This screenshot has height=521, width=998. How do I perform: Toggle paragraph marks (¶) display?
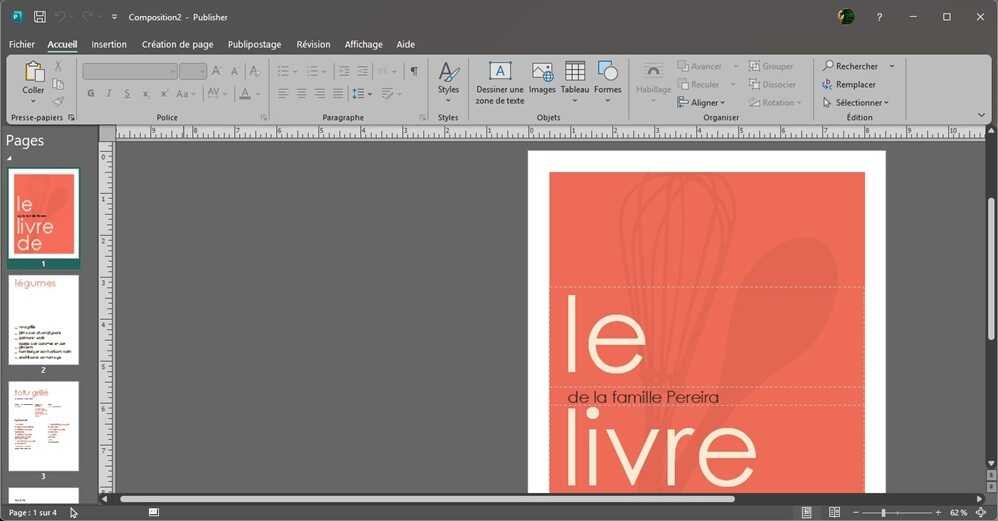pos(413,71)
